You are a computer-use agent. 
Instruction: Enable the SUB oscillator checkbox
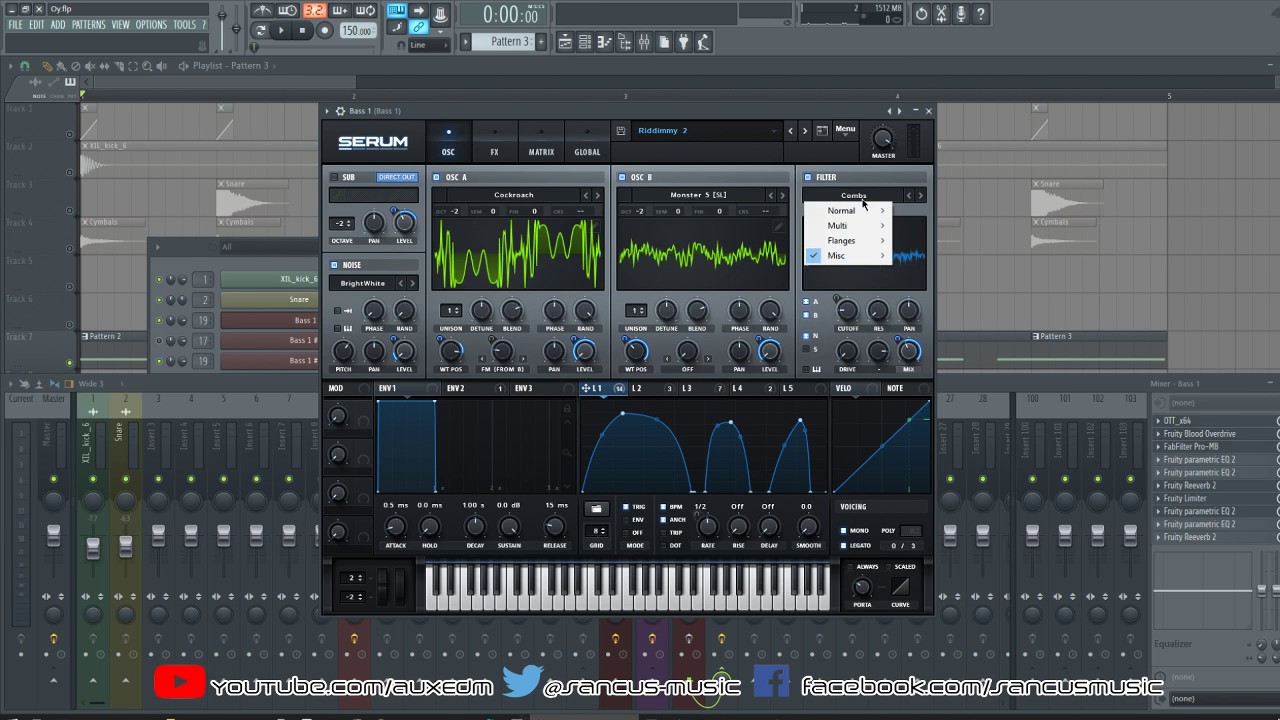click(335, 177)
